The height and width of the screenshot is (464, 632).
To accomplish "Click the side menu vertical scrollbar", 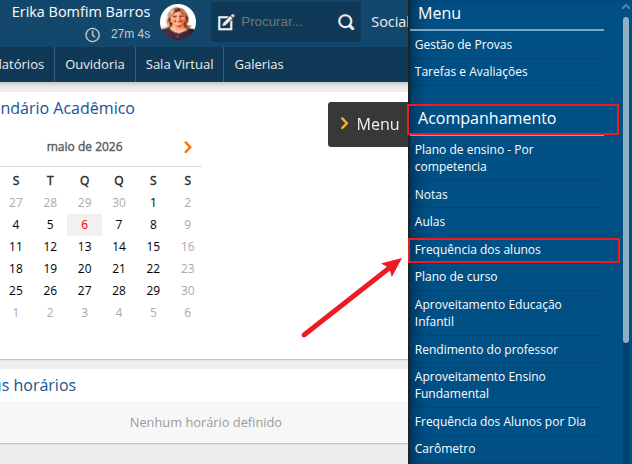I will (626, 180).
